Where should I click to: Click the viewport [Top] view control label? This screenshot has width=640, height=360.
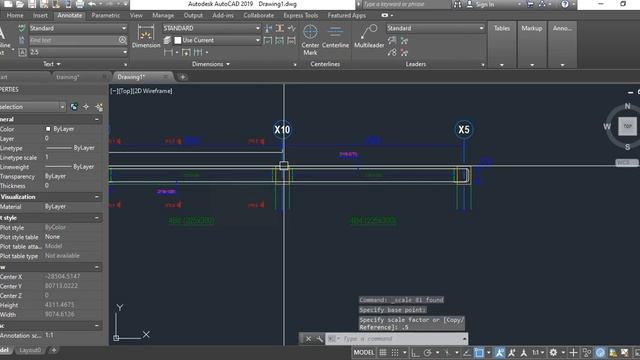coord(124,91)
